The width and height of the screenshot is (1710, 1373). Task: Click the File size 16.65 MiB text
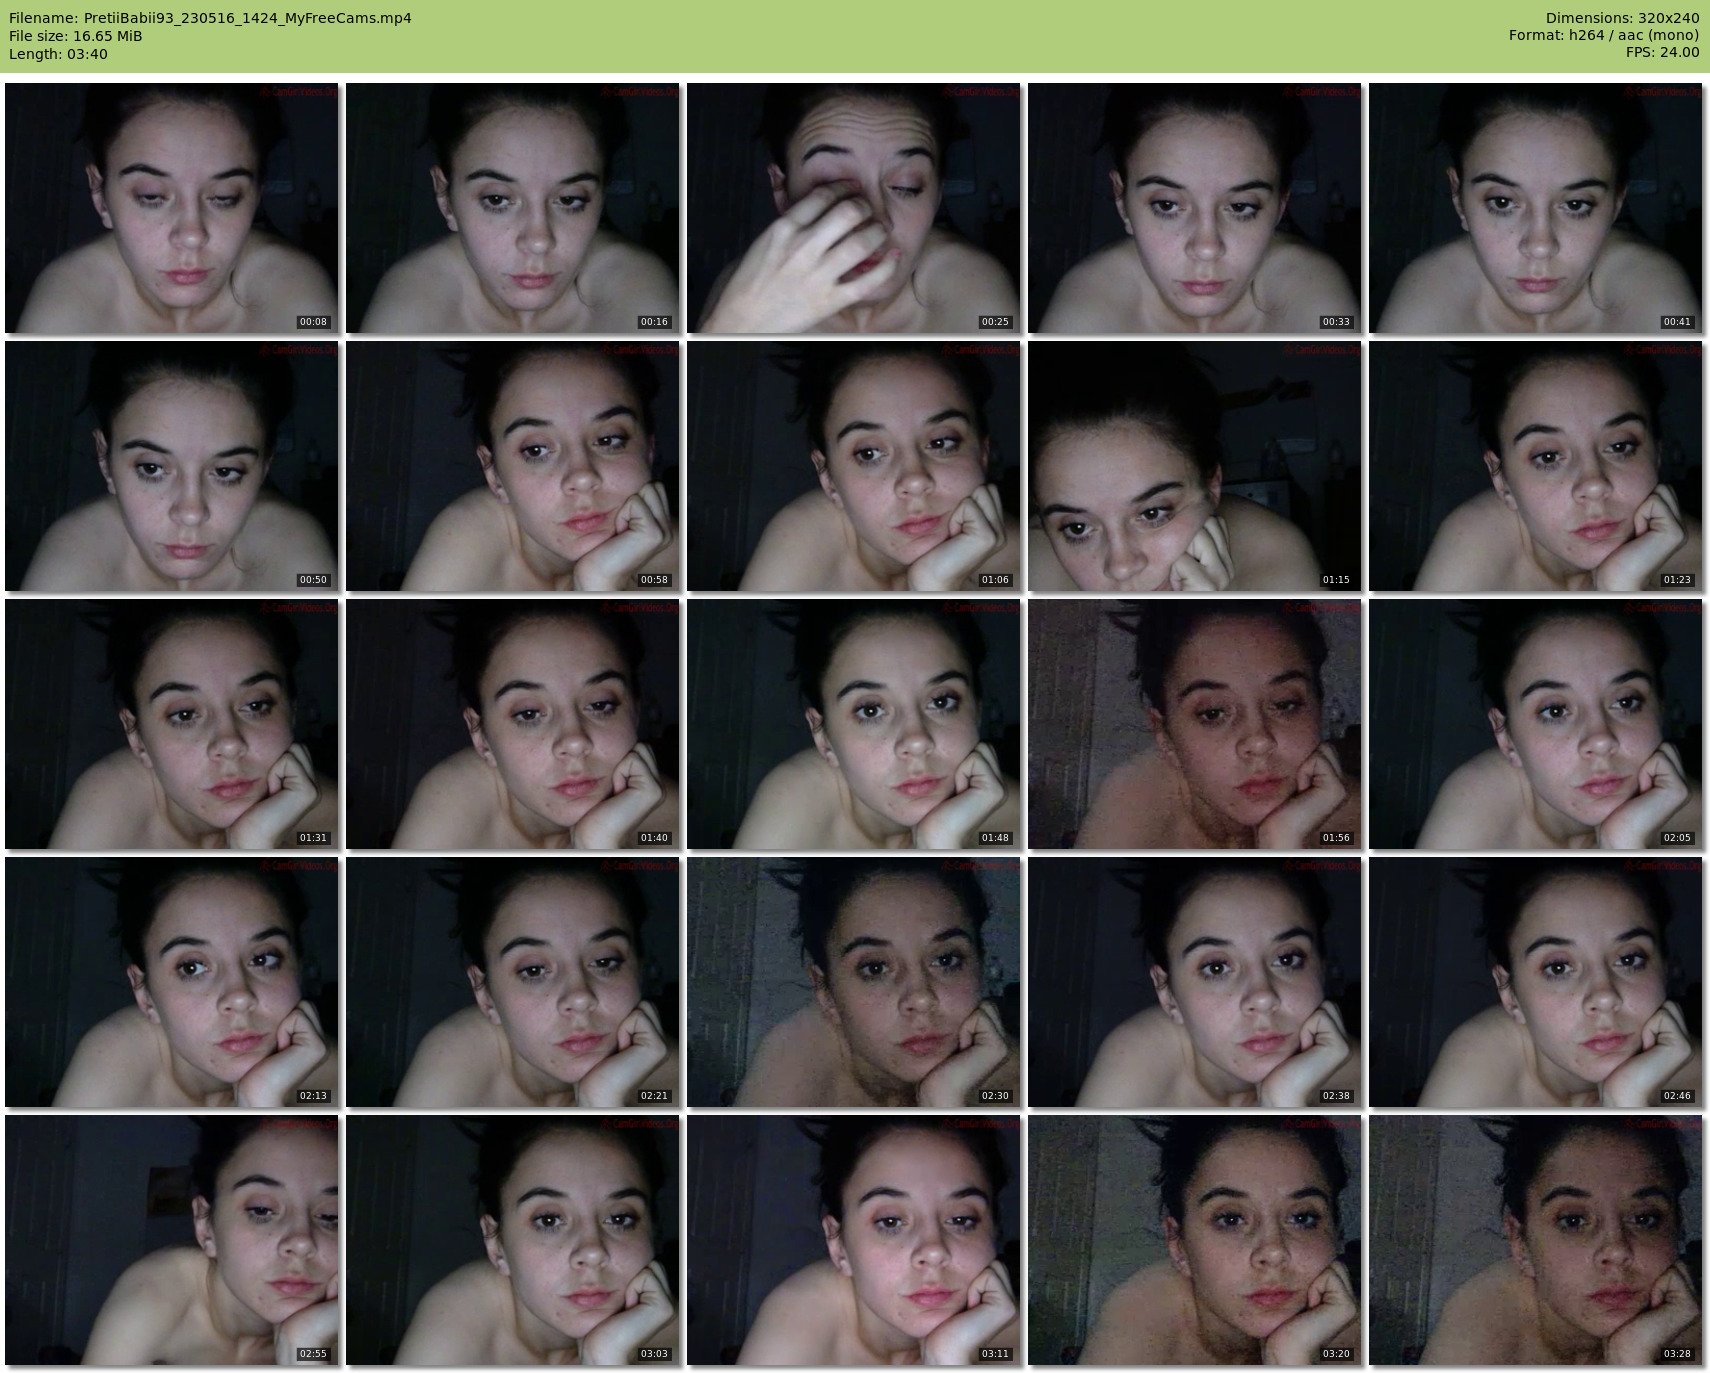coord(76,36)
